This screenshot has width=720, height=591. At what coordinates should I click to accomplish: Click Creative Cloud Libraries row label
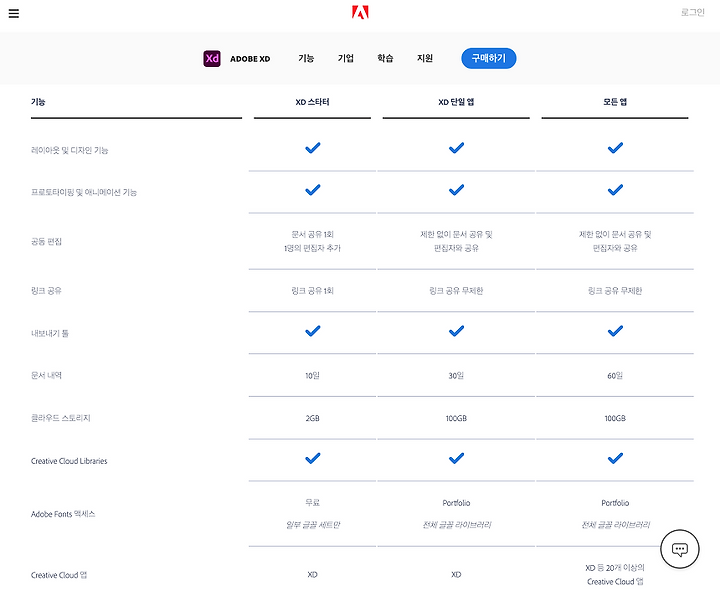[69, 461]
